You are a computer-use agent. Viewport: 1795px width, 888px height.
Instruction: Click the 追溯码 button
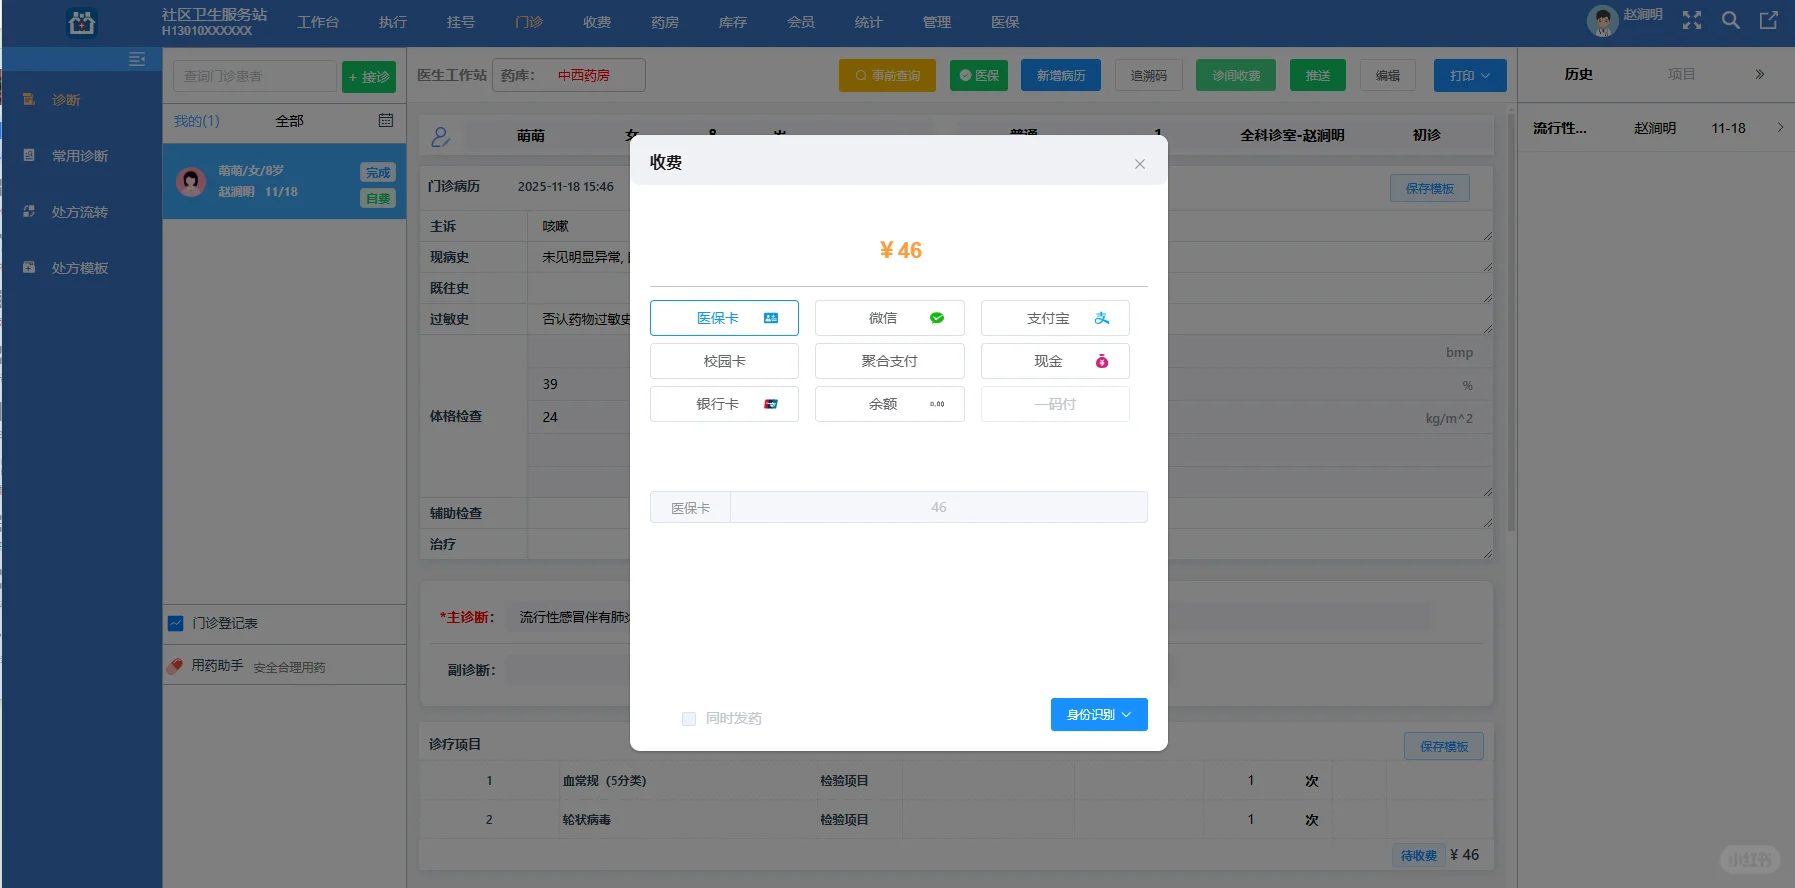(1148, 76)
